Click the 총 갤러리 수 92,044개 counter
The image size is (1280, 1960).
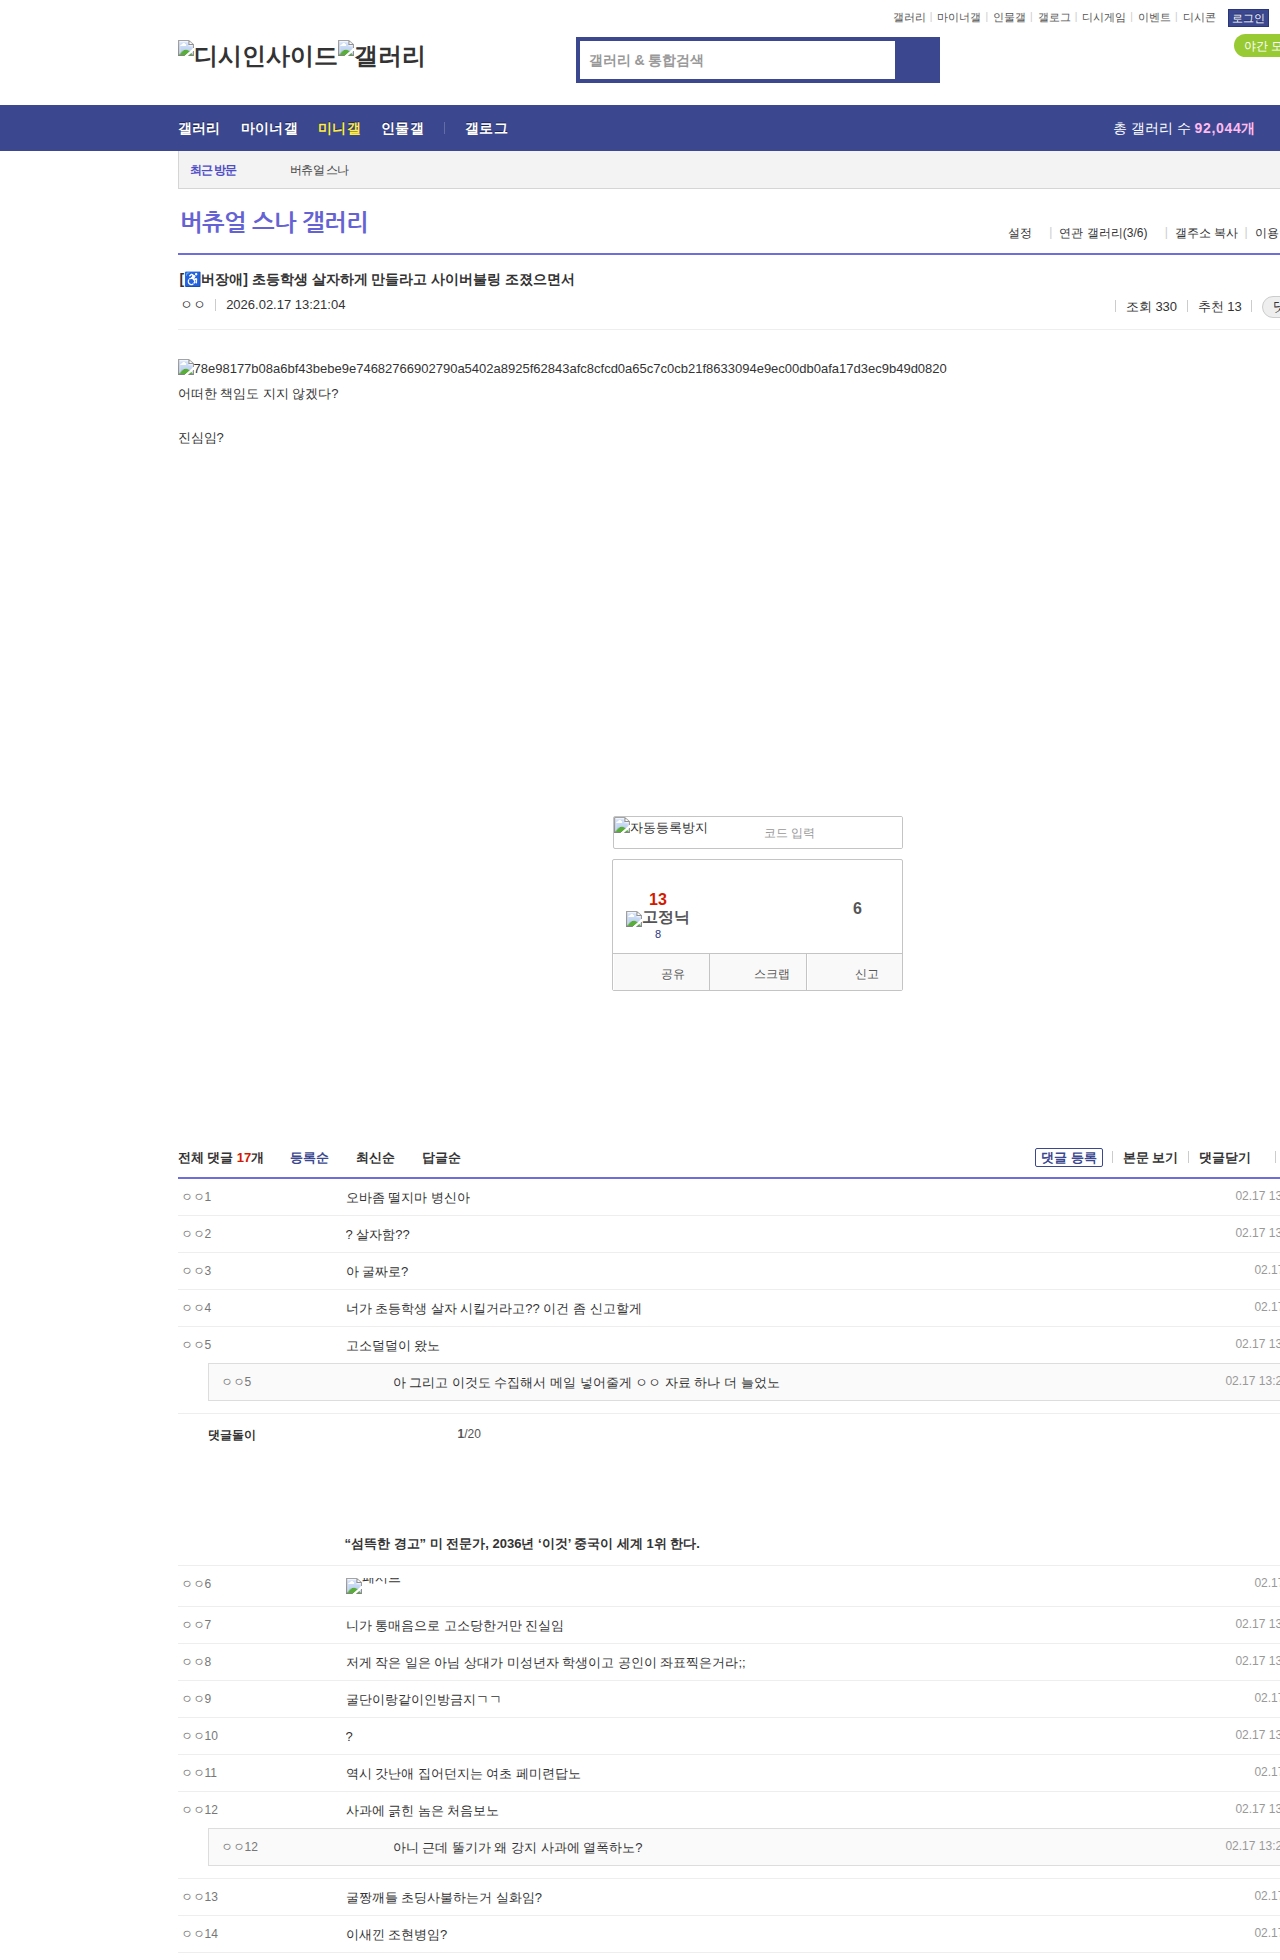(1184, 129)
